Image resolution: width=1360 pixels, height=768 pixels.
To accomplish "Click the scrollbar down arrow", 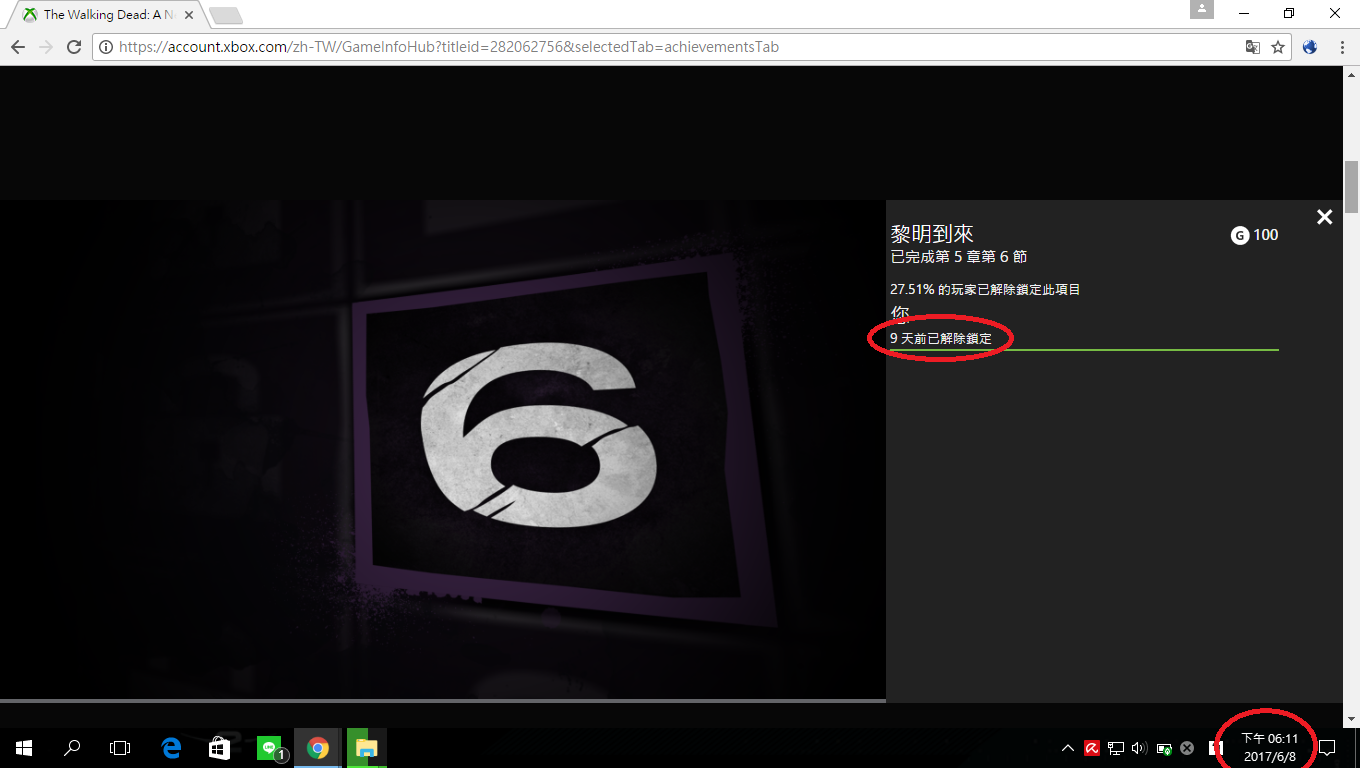I will 1351,718.
